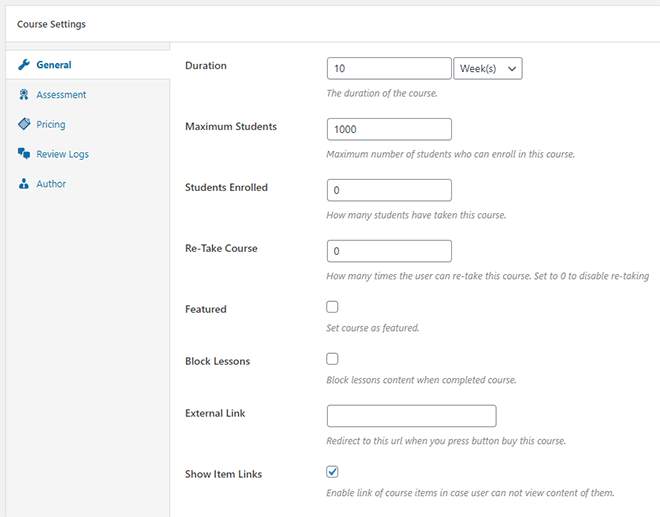The image size is (660, 517).
Task: Click the External Link text field
Action: click(411, 416)
